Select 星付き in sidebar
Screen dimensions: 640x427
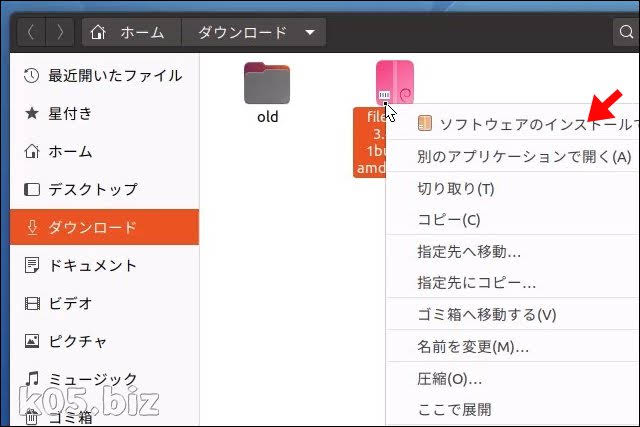coord(104,113)
